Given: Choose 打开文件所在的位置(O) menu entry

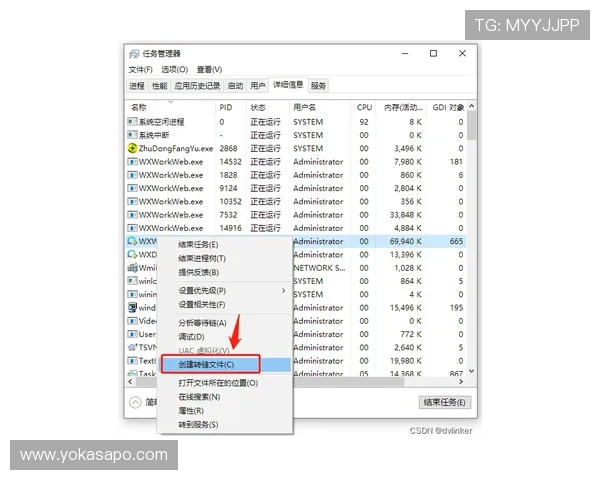Looking at the screenshot, I should pyautogui.click(x=225, y=383).
